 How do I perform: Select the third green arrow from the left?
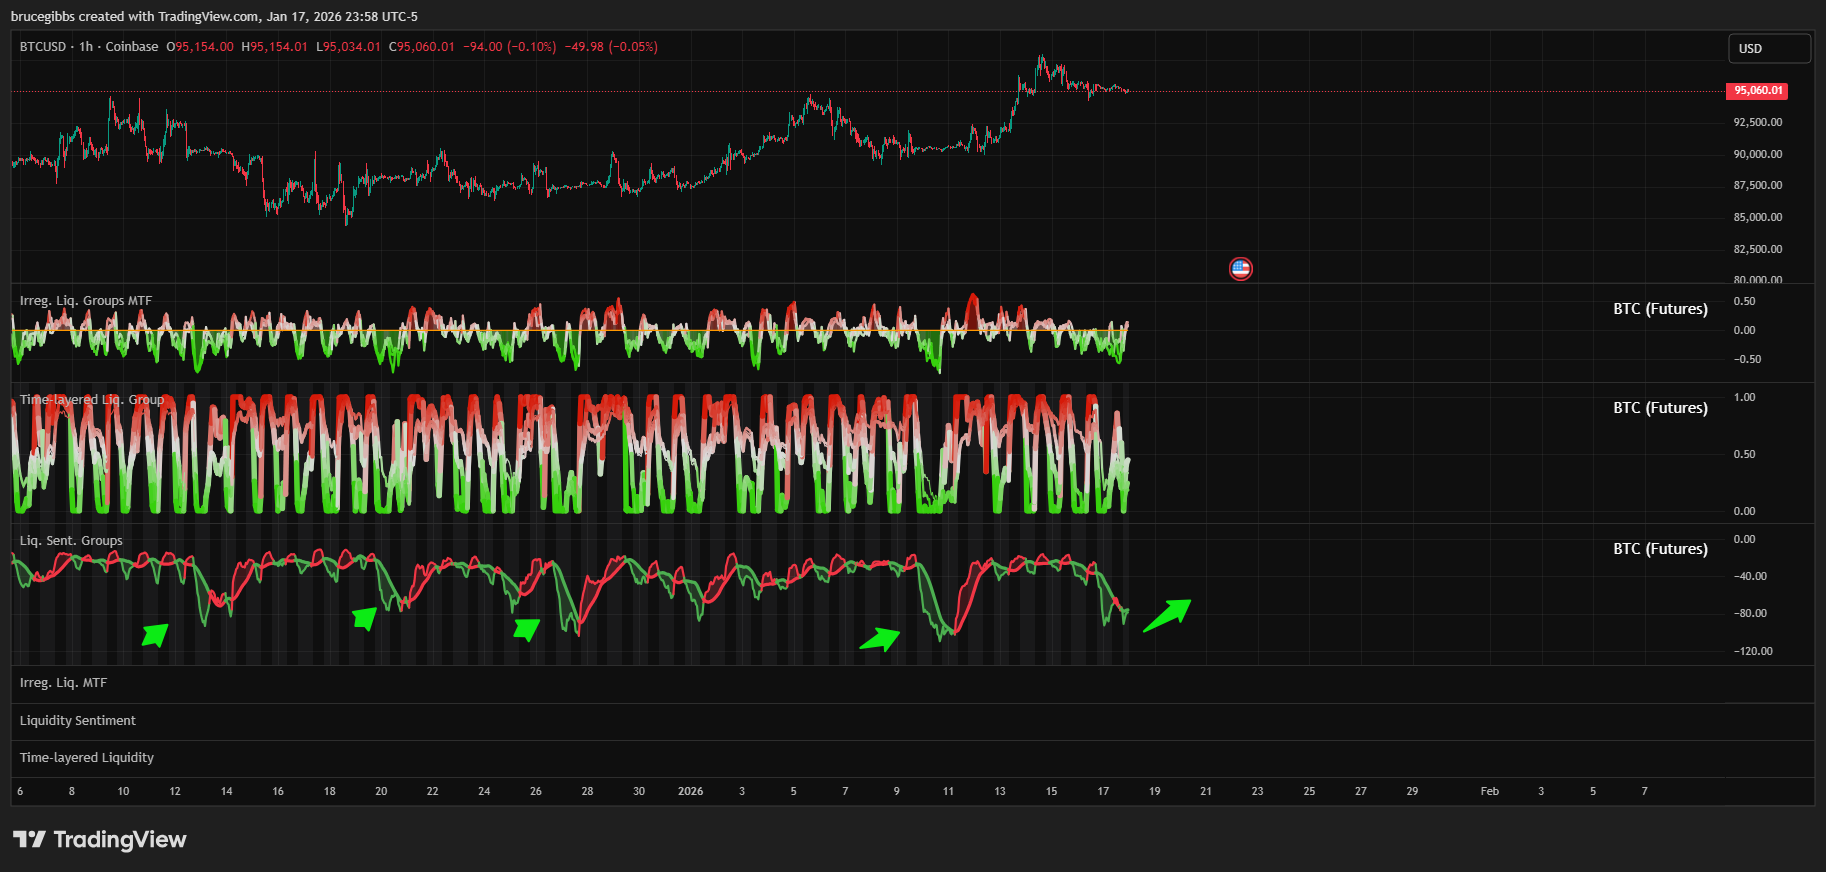point(526,629)
